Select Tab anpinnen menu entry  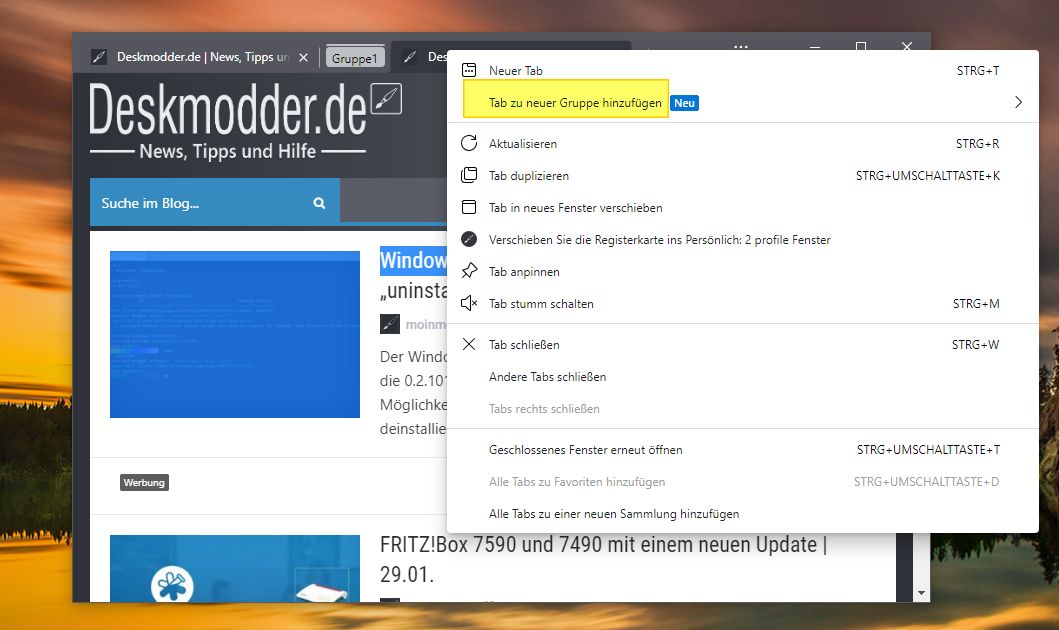(x=743, y=271)
